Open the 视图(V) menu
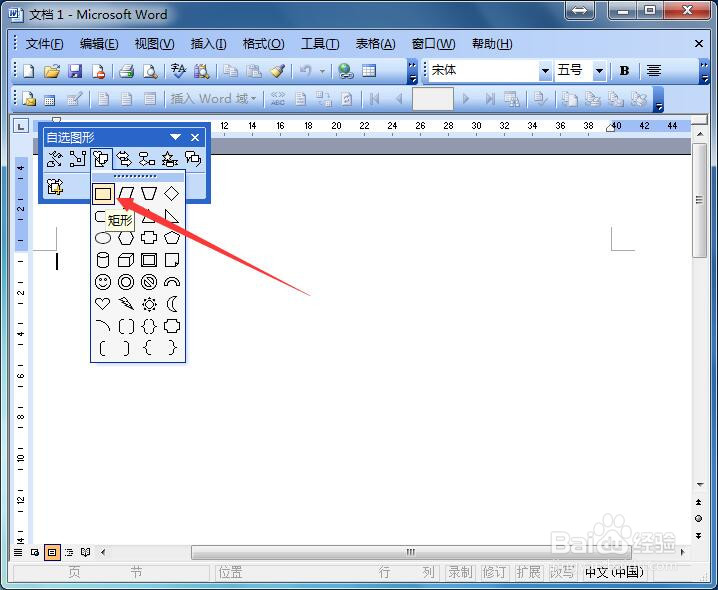This screenshot has width=718, height=590. (154, 44)
